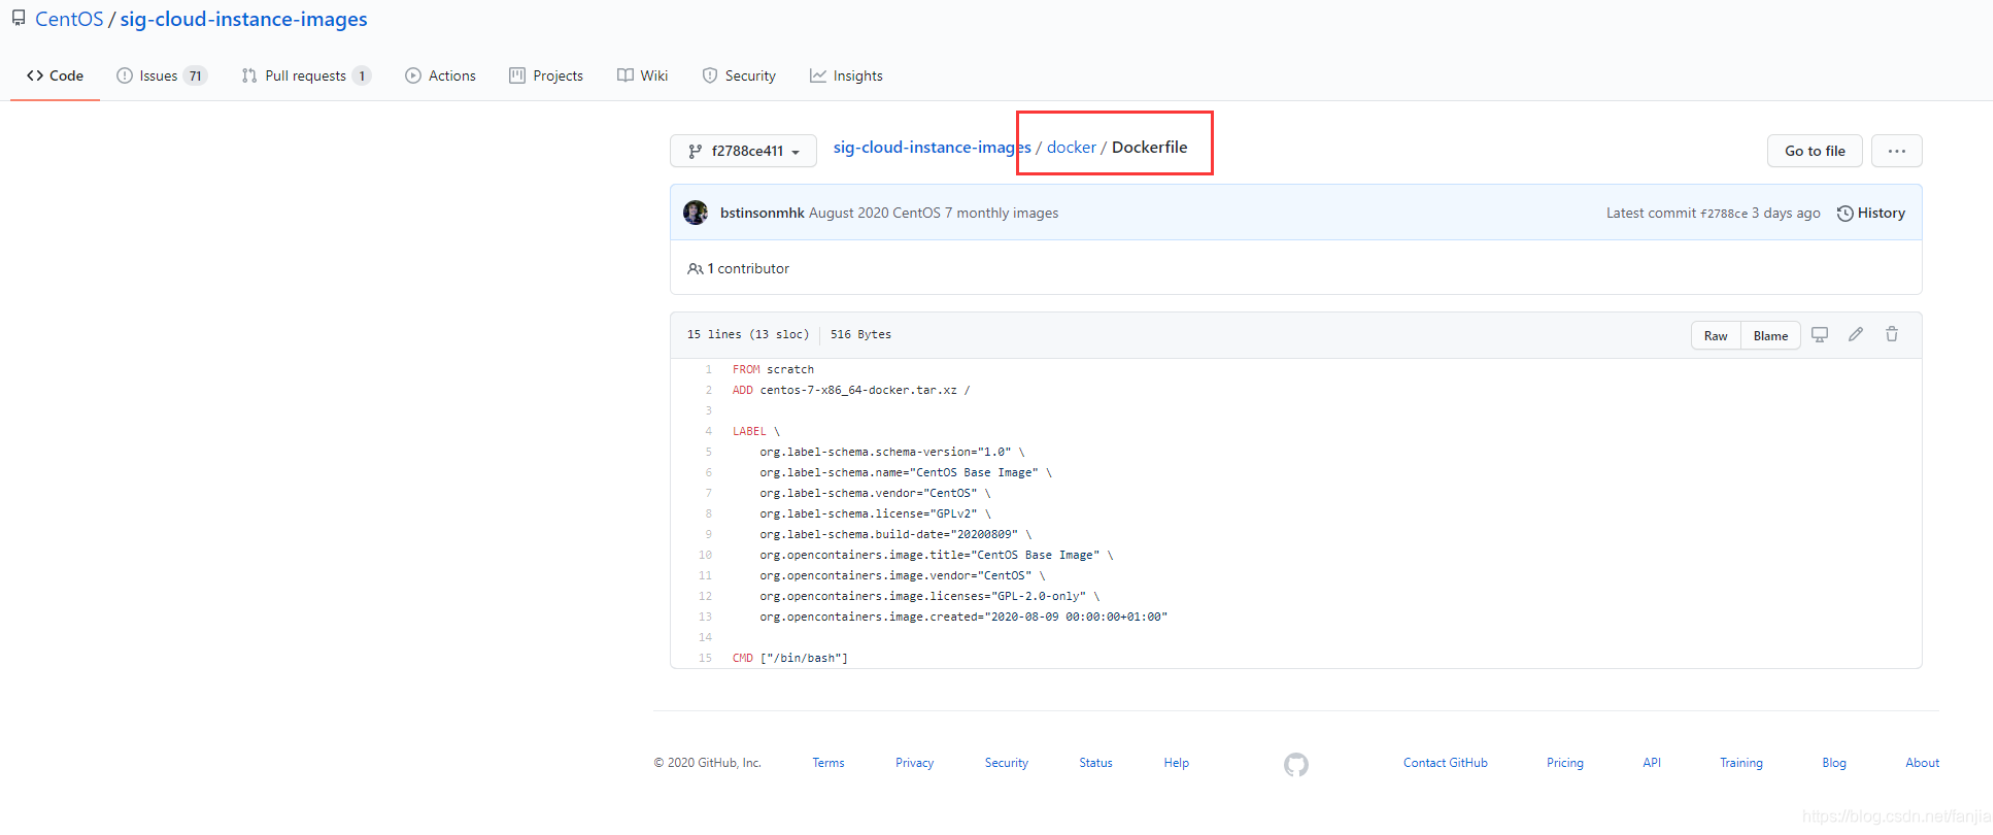Open the docker folder breadcrumb link
Viewport: 1993px width, 835px height.
coord(1071,147)
